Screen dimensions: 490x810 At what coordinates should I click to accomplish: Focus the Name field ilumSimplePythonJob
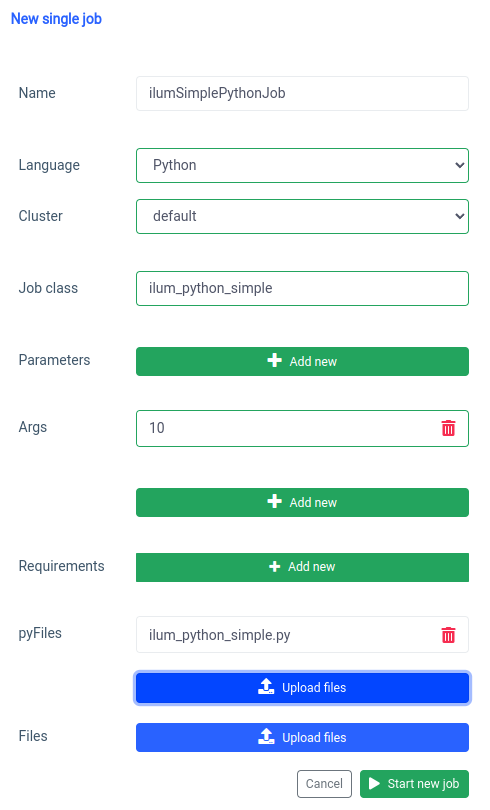(x=302, y=94)
